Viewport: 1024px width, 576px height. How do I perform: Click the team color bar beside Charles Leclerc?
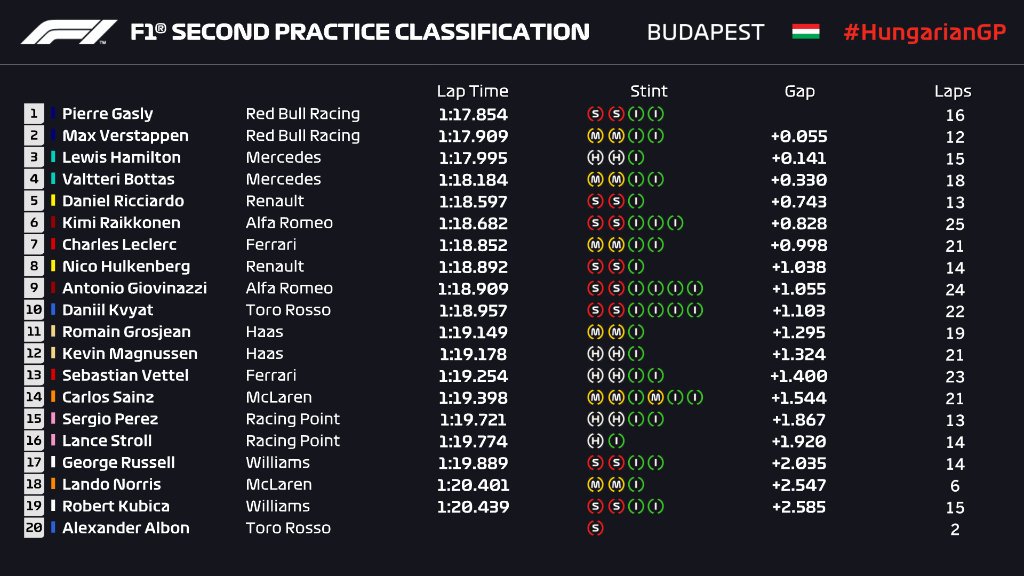[54, 245]
